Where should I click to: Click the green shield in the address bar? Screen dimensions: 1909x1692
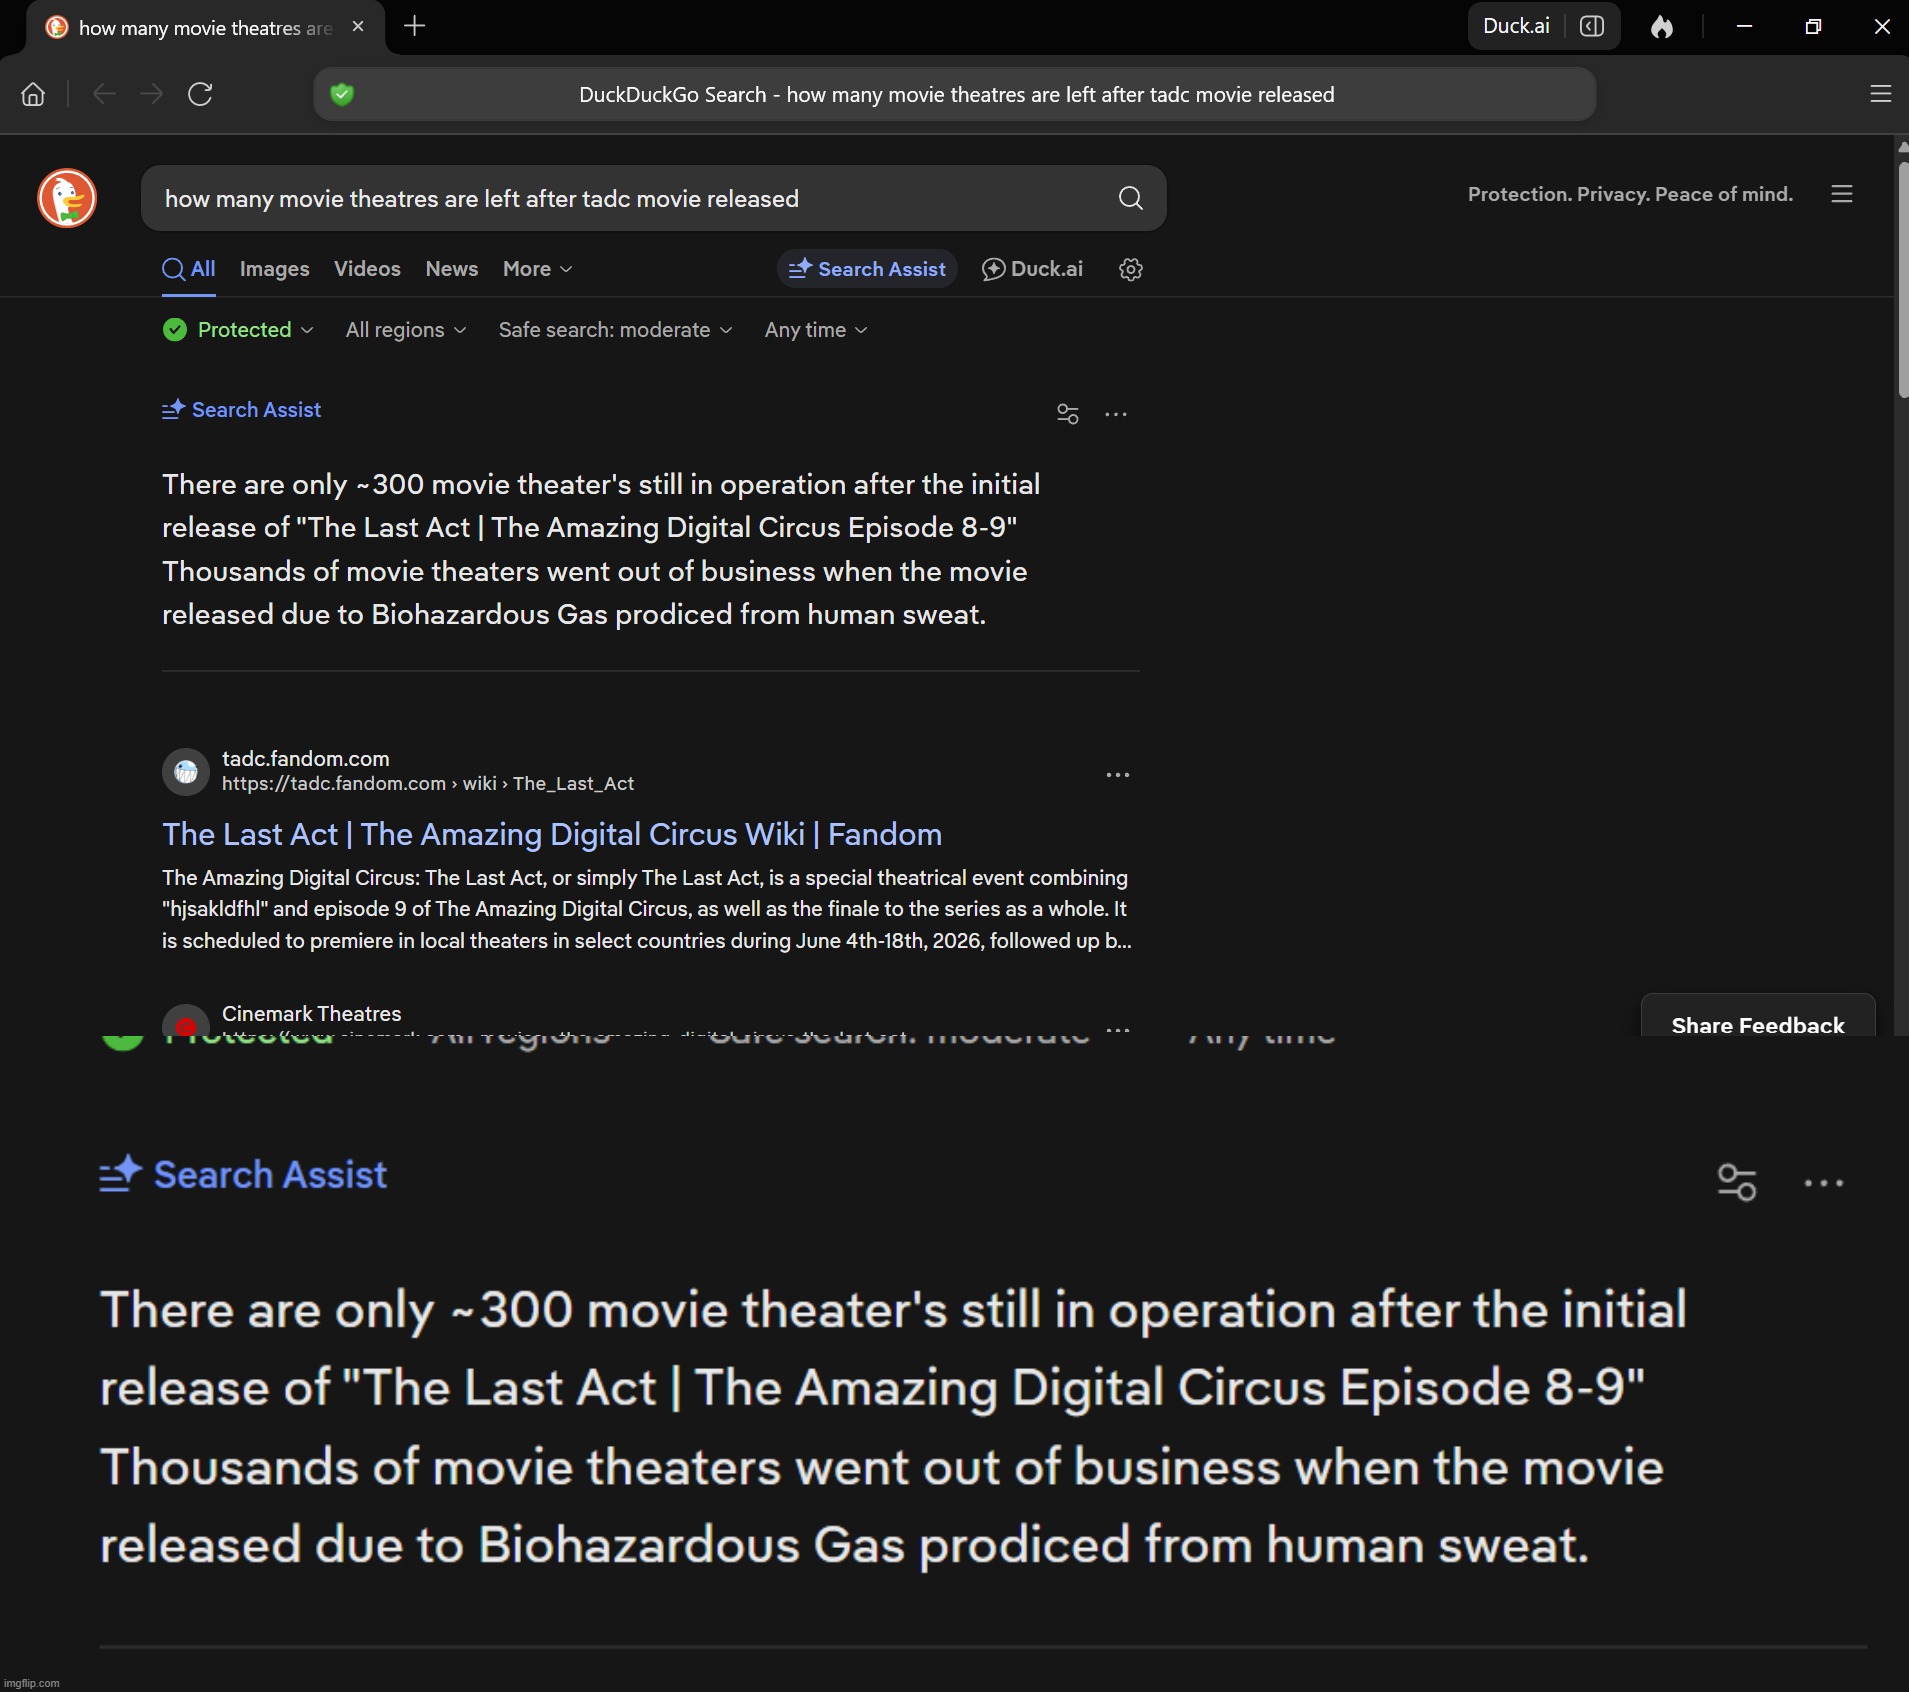point(342,94)
